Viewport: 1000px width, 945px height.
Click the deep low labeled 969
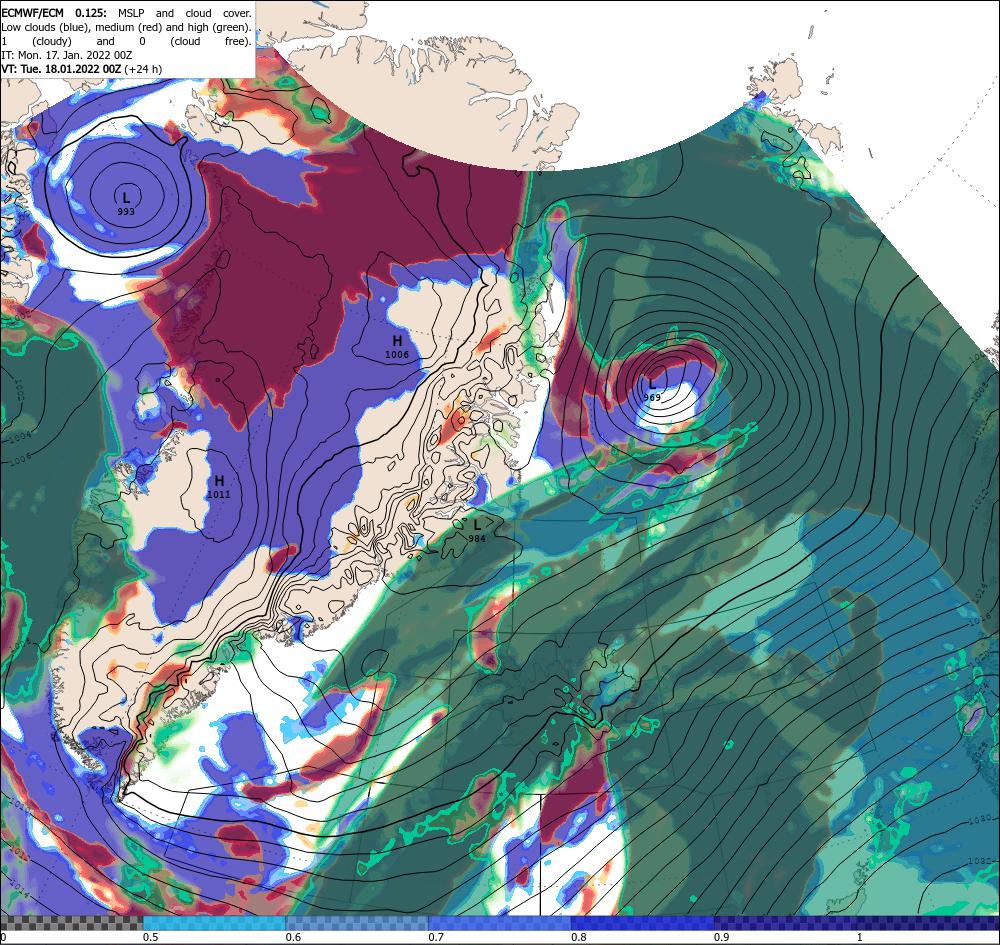pos(652,390)
